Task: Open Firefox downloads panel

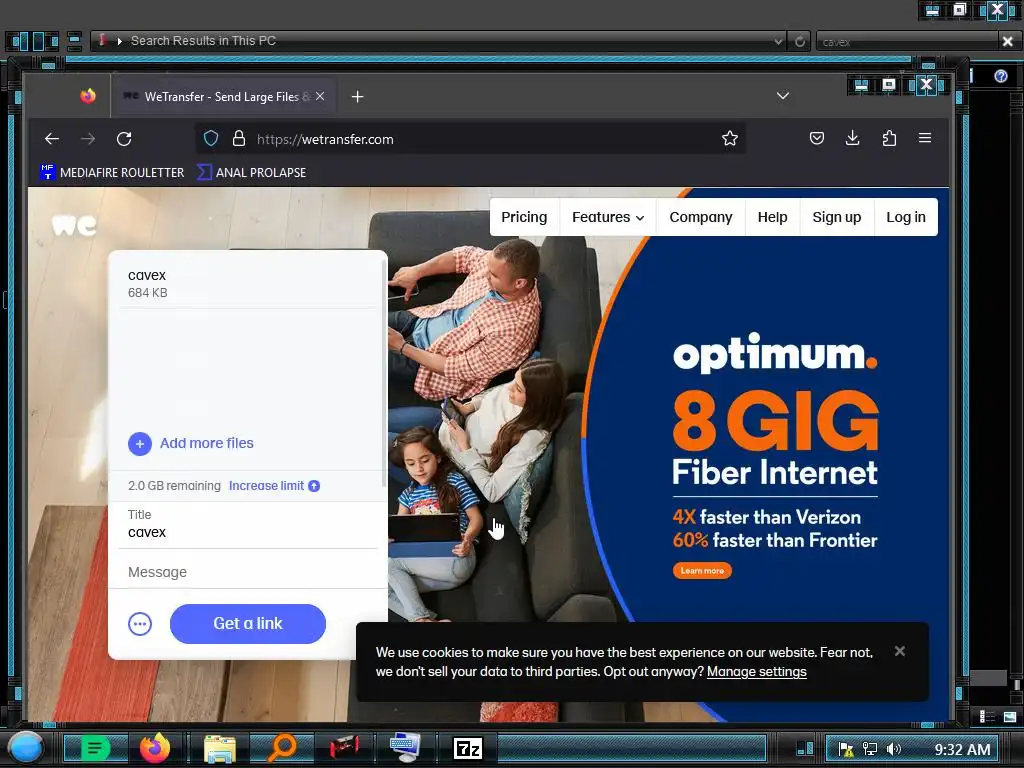Action: pos(852,138)
